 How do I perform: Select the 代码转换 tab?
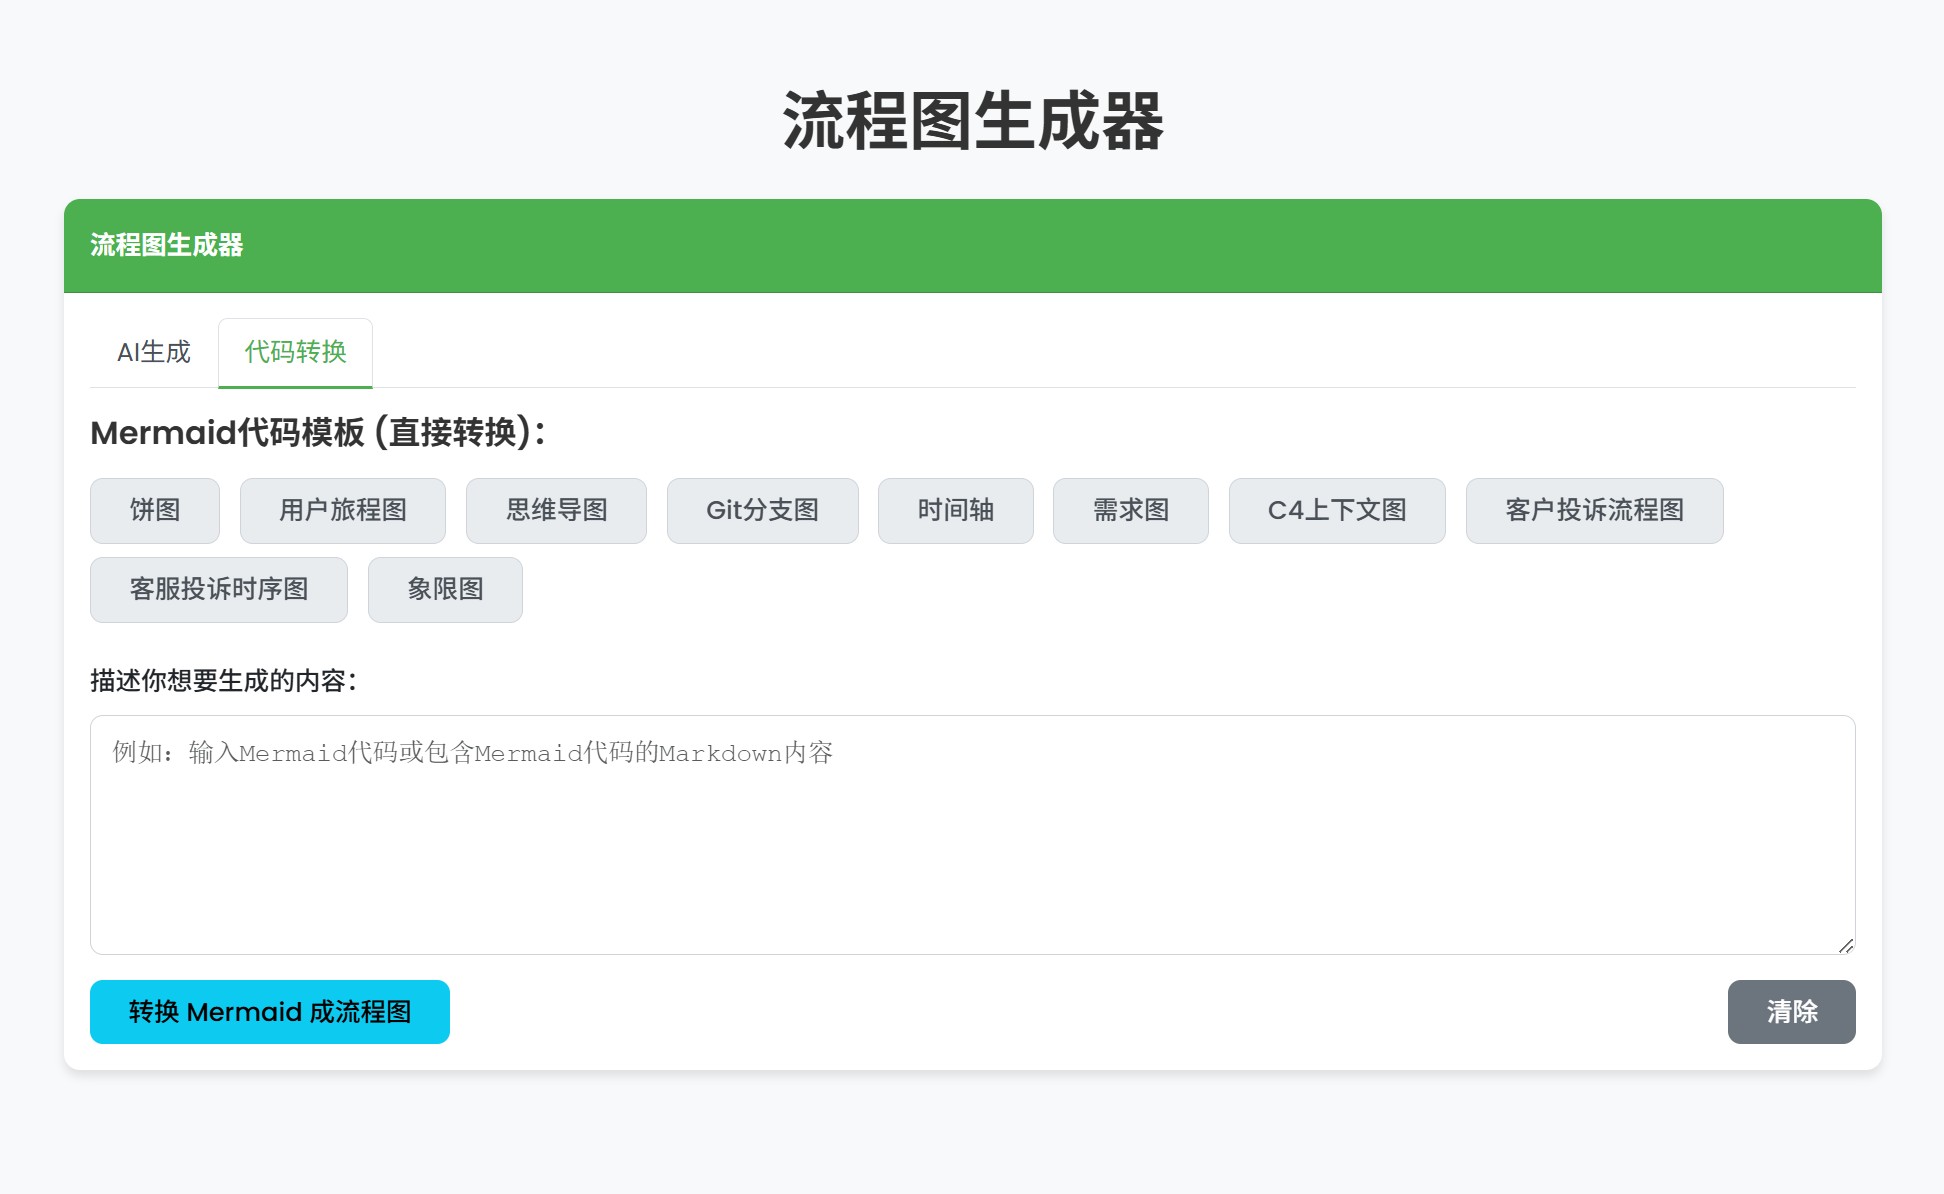(294, 352)
